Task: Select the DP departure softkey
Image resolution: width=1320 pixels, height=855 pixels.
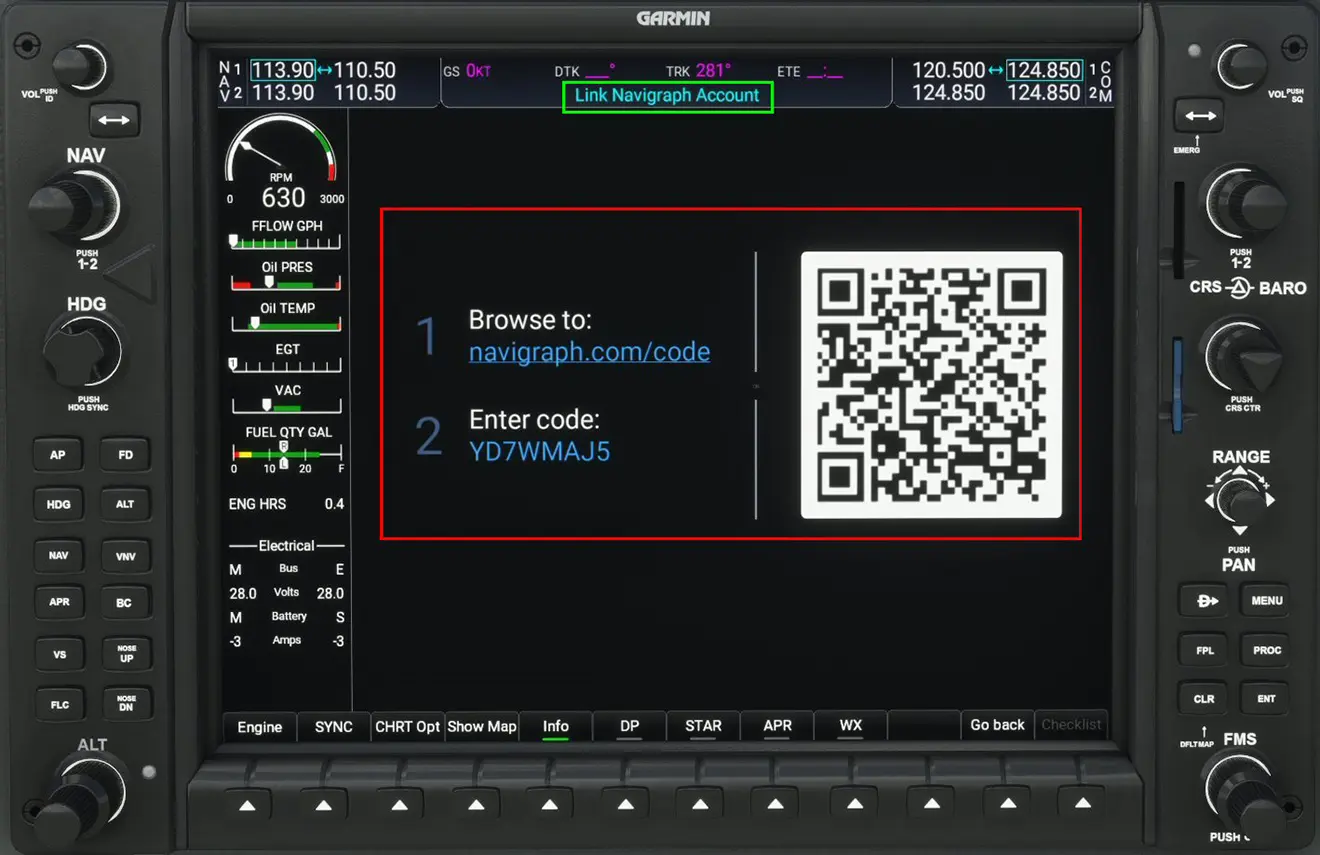Action: click(x=629, y=727)
